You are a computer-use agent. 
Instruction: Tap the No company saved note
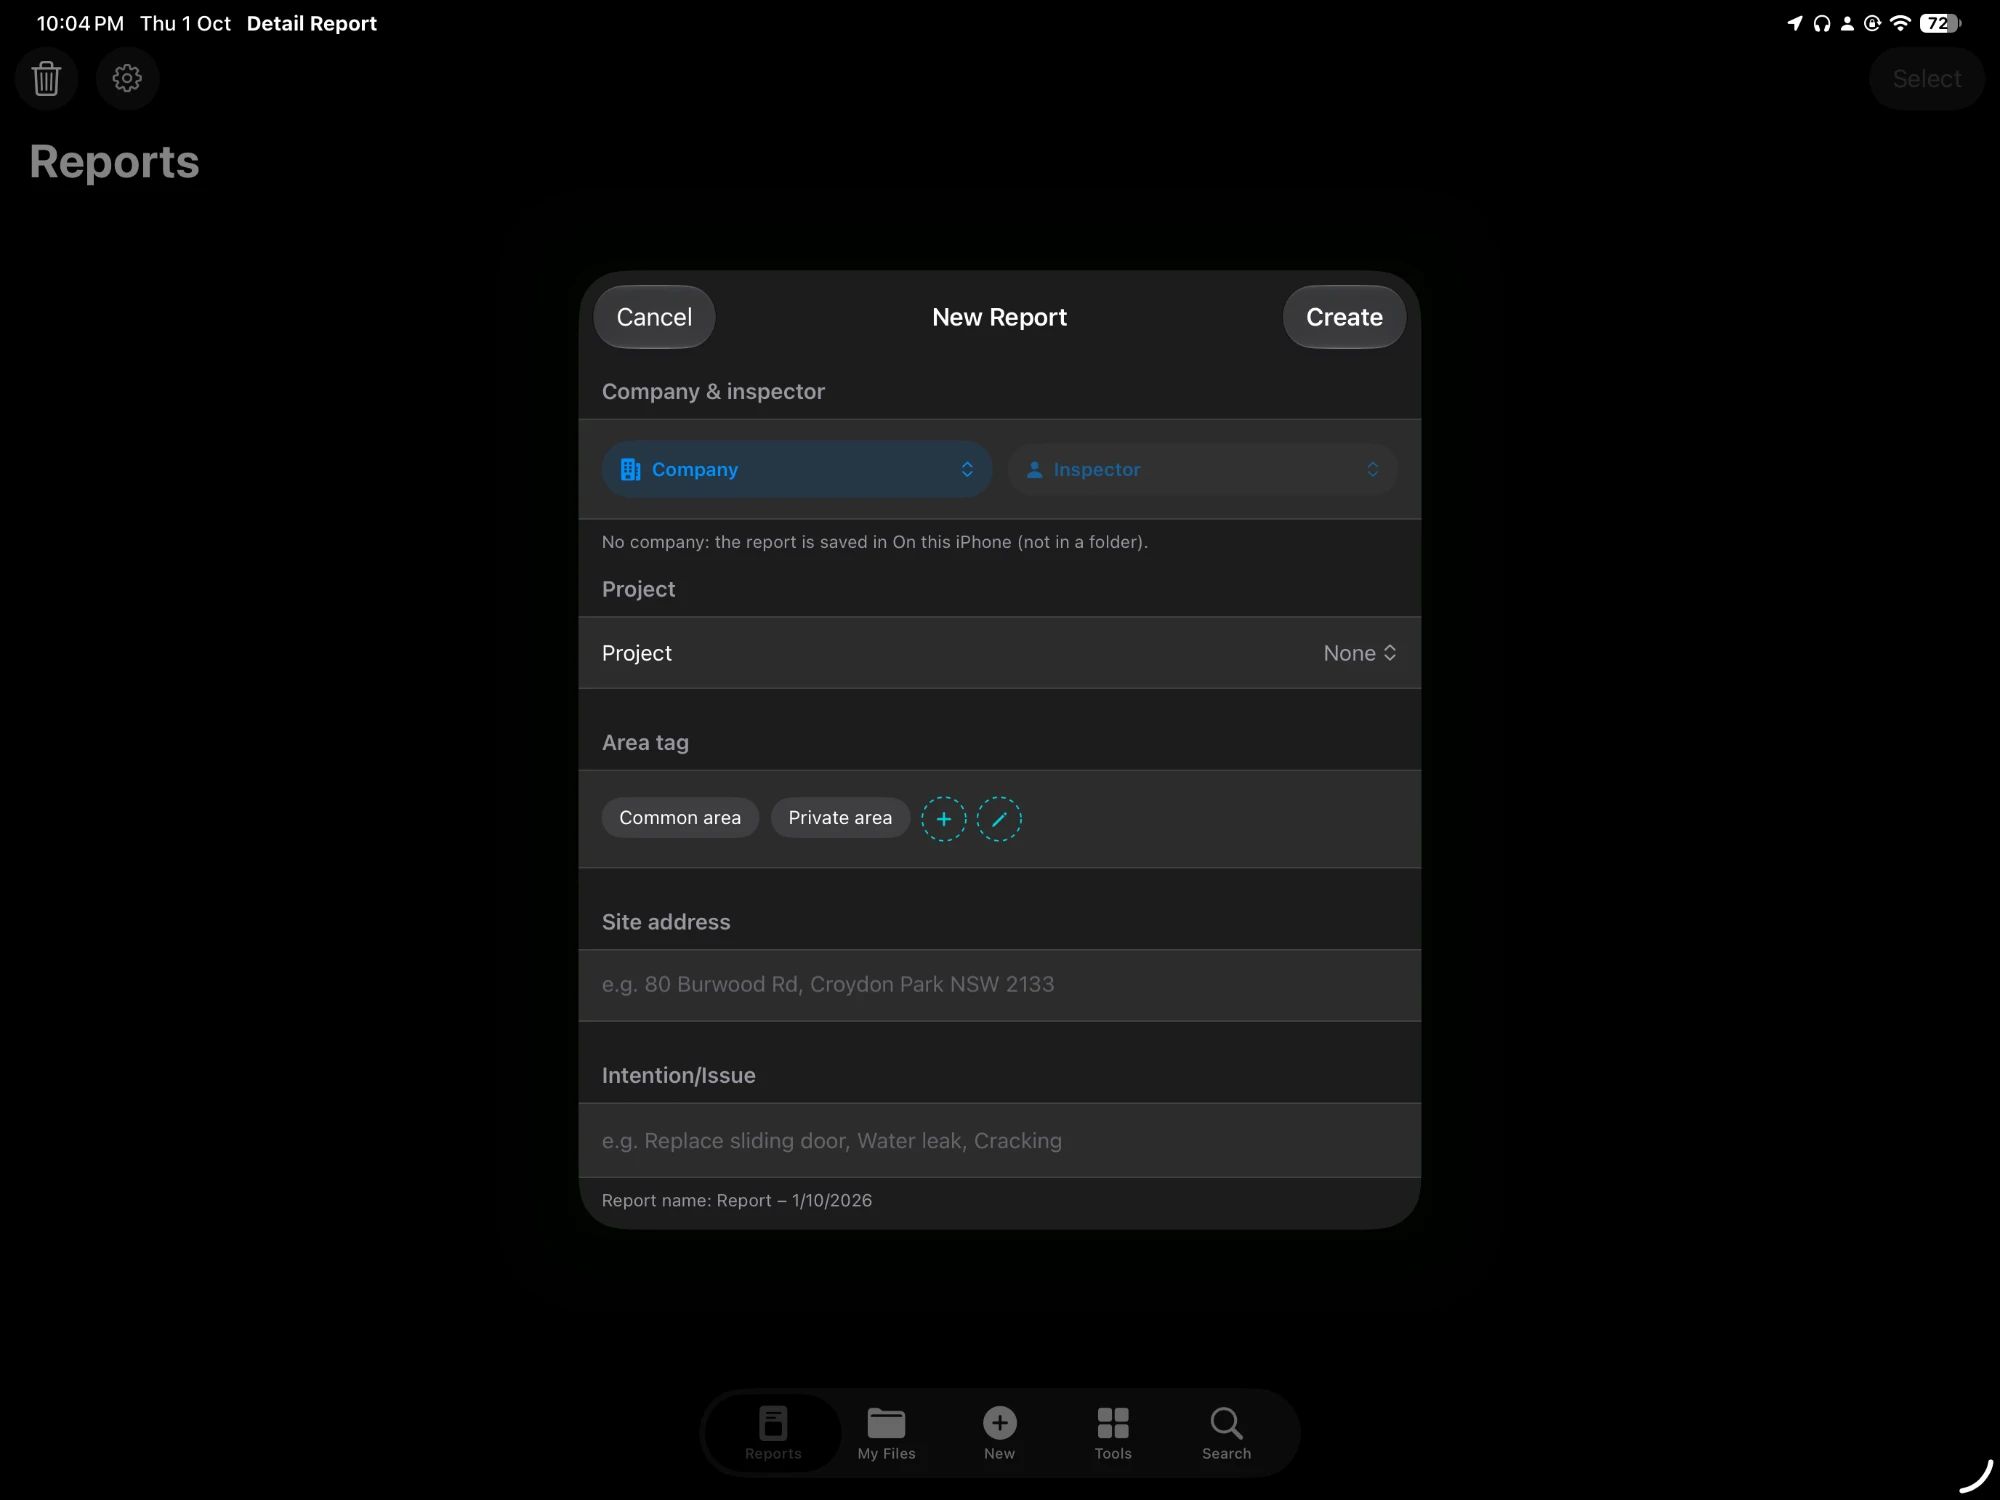[x=875, y=542]
